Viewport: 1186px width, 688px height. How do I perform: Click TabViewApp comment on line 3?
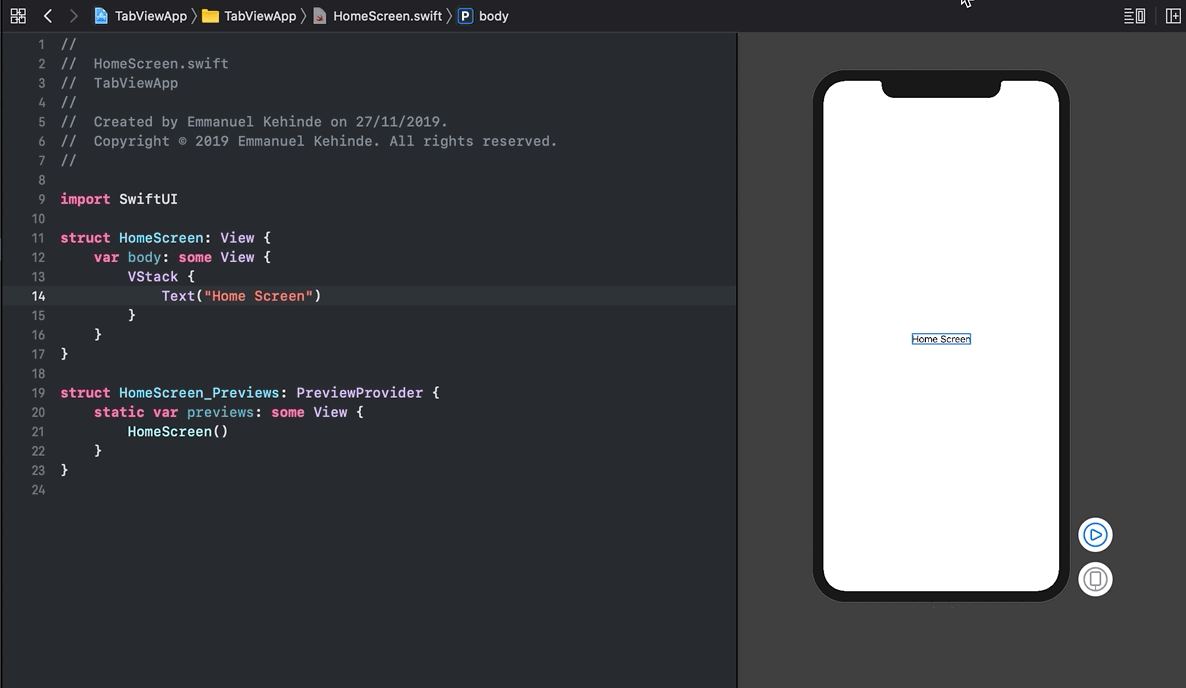[x=120, y=83]
